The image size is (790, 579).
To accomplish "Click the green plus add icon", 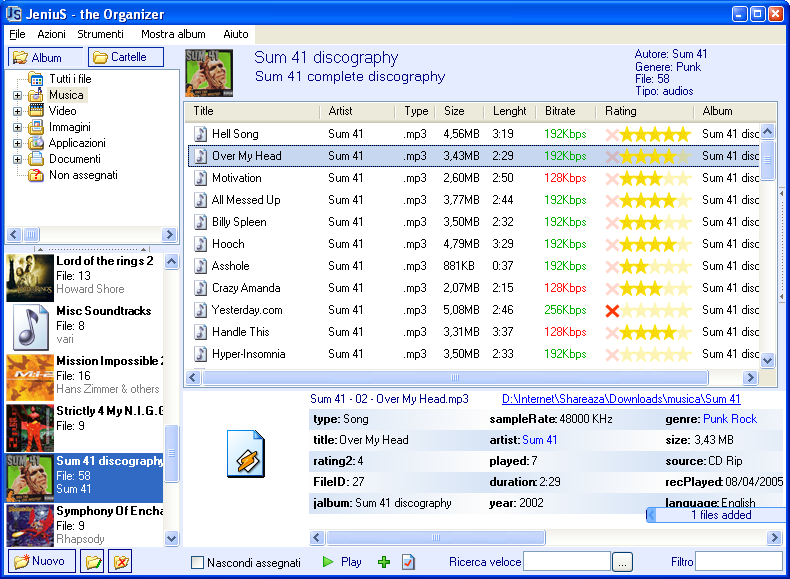I will coord(384,562).
